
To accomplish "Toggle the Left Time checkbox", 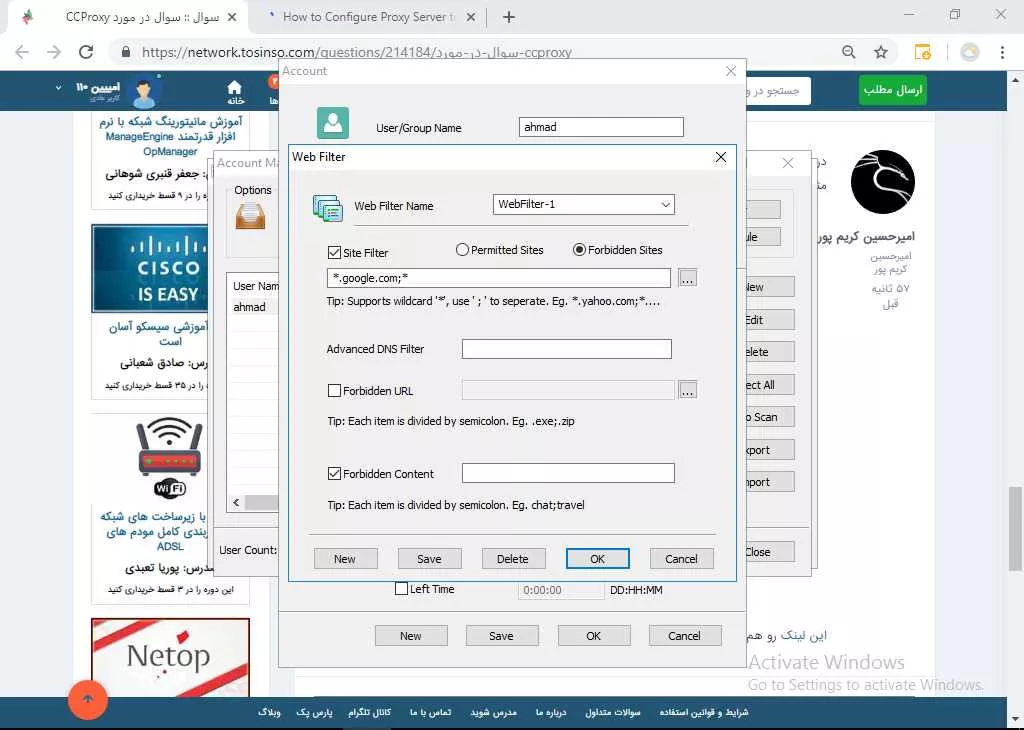I will (x=402, y=588).
